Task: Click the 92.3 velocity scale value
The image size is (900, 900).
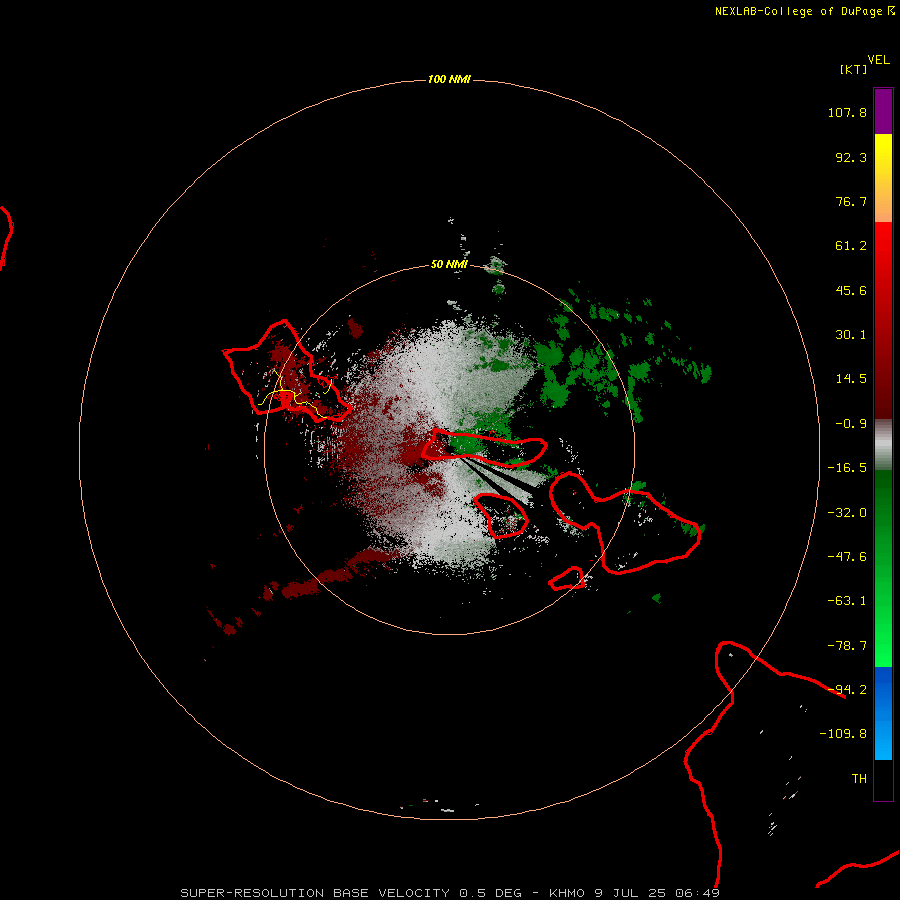Action: pos(851,157)
